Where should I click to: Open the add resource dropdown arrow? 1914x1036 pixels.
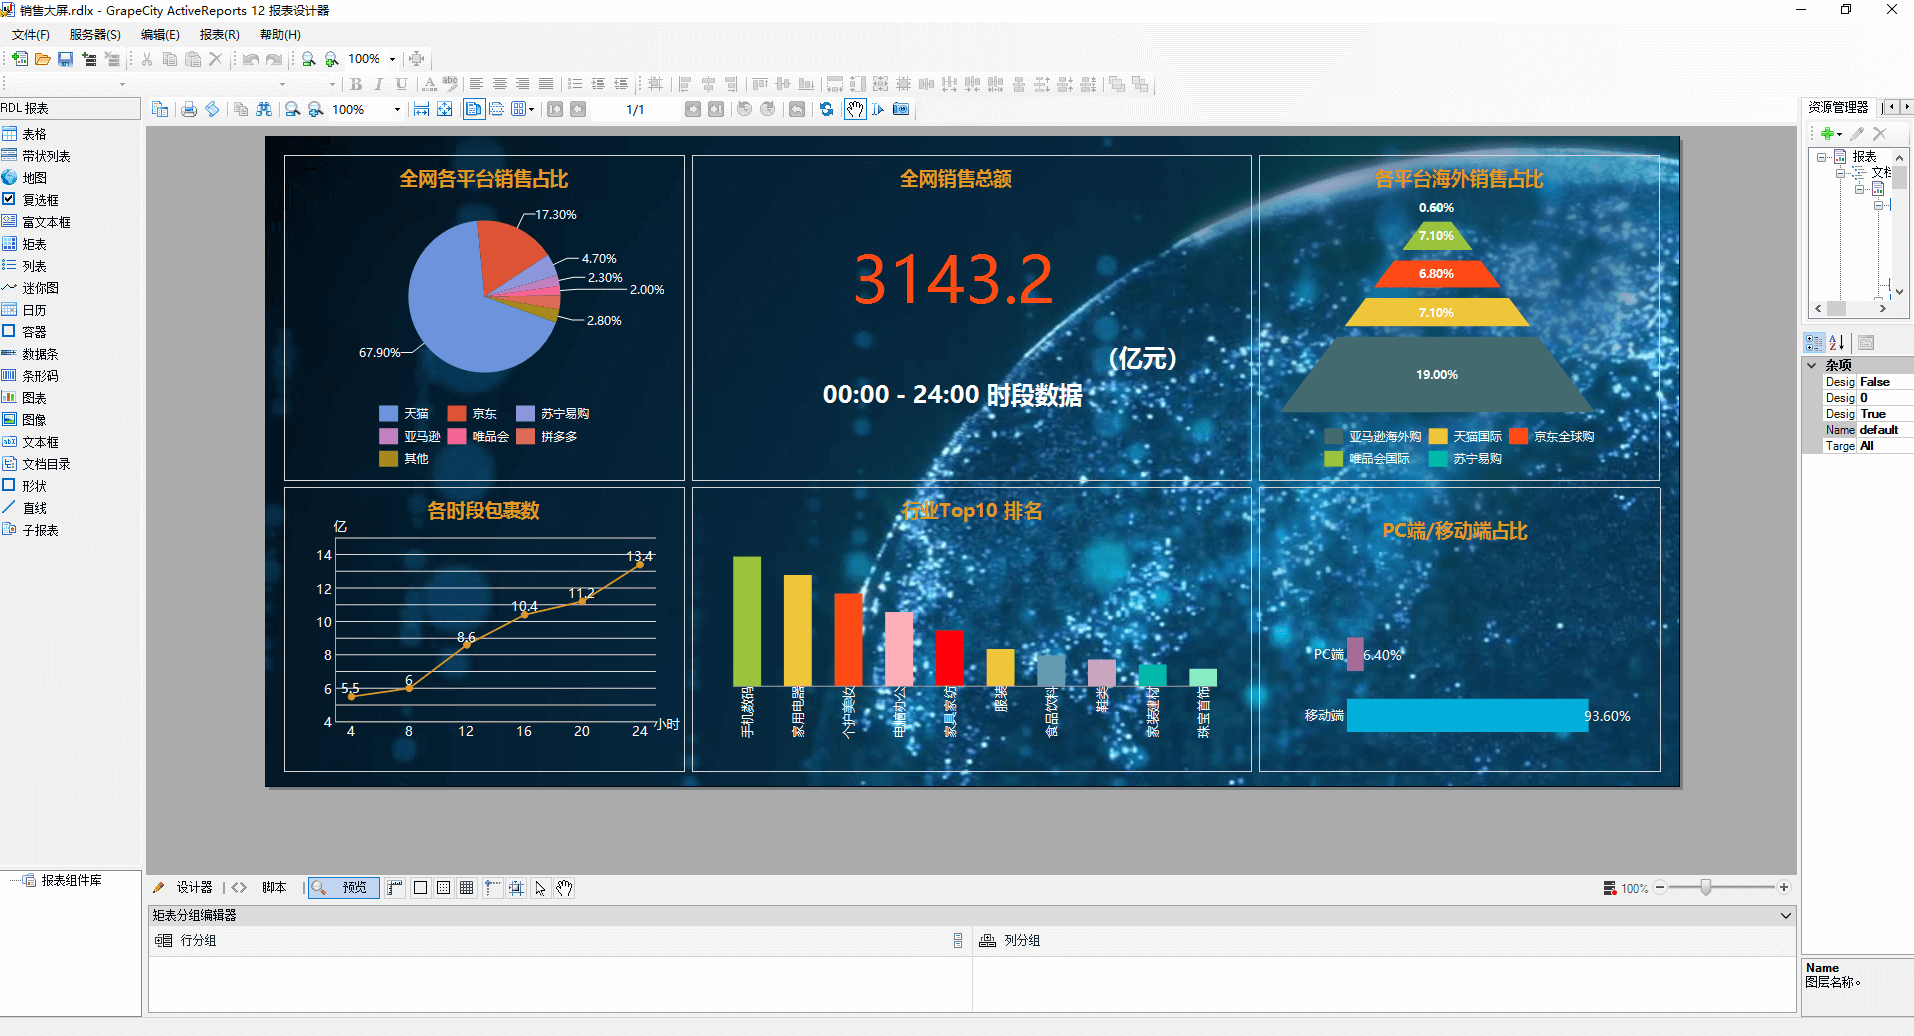[x=1839, y=134]
